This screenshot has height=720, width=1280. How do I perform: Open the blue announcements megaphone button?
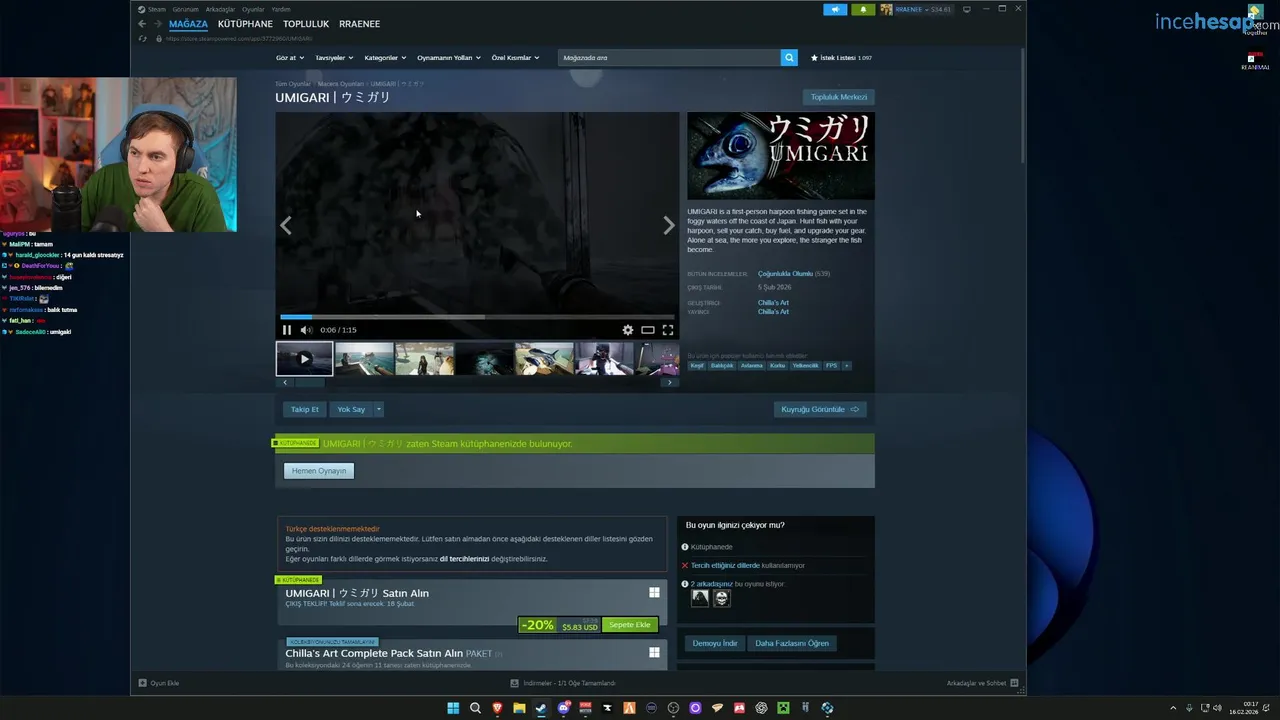click(835, 9)
